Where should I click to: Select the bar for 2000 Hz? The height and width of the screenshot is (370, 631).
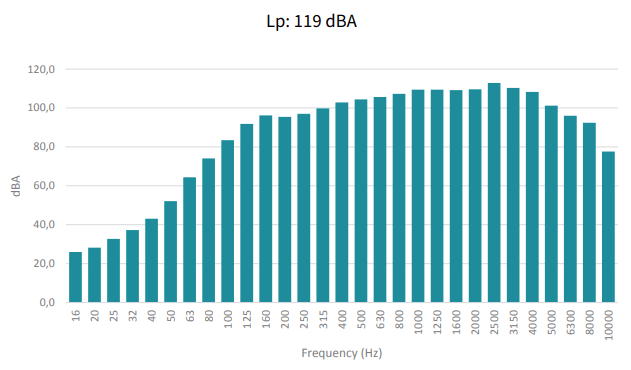coord(475,196)
